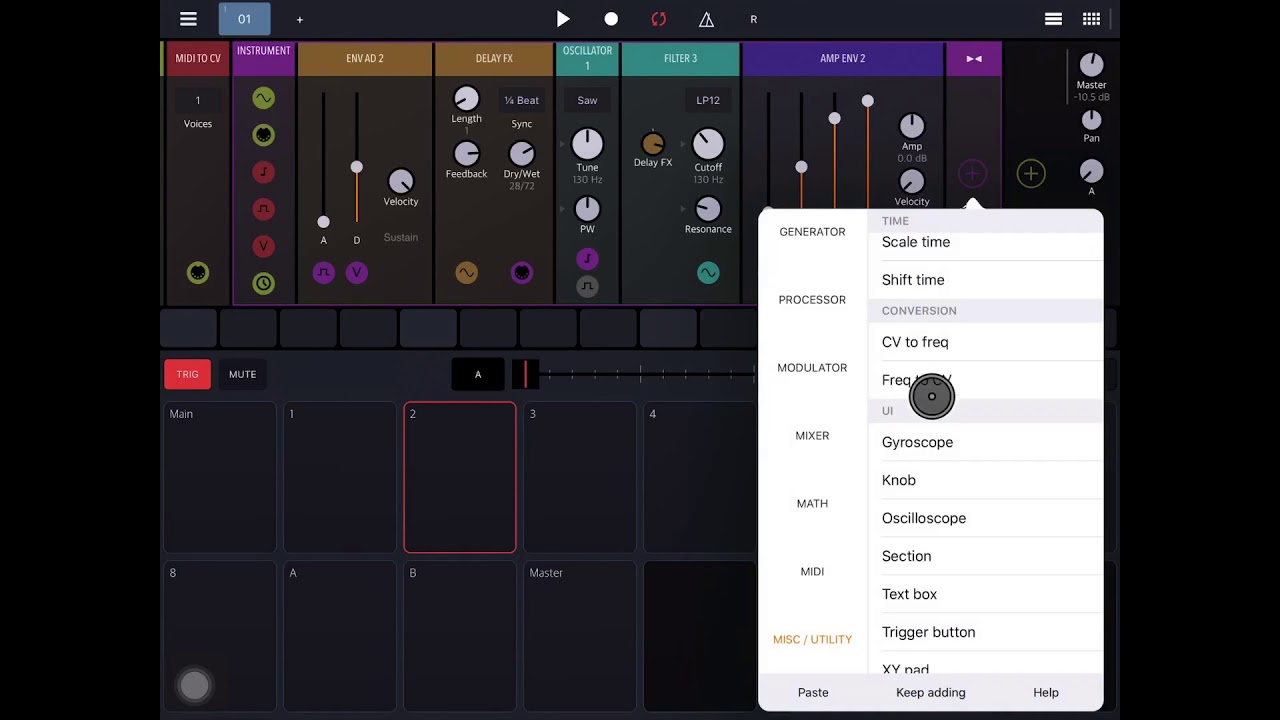Click the green MIDI connector in Instrument
Image resolution: width=1280 pixels, height=720 pixels.
click(263, 135)
